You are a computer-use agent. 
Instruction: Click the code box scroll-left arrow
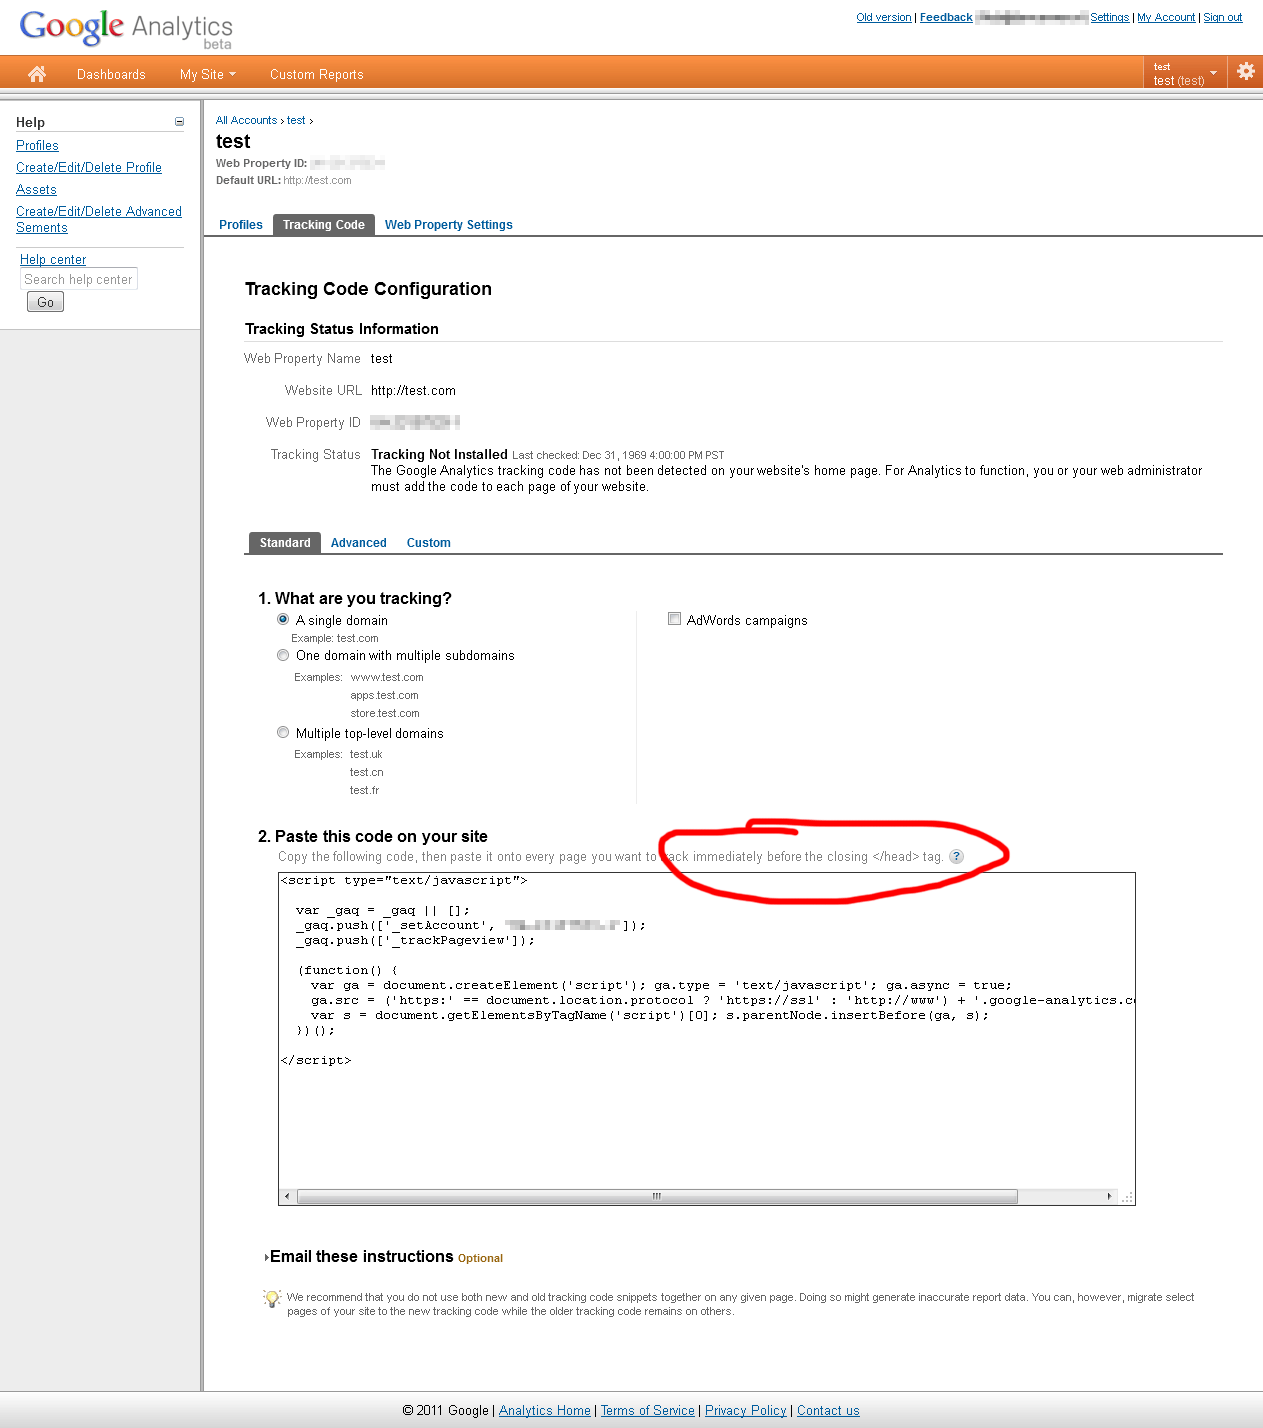pyautogui.click(x=287, y=1196)
